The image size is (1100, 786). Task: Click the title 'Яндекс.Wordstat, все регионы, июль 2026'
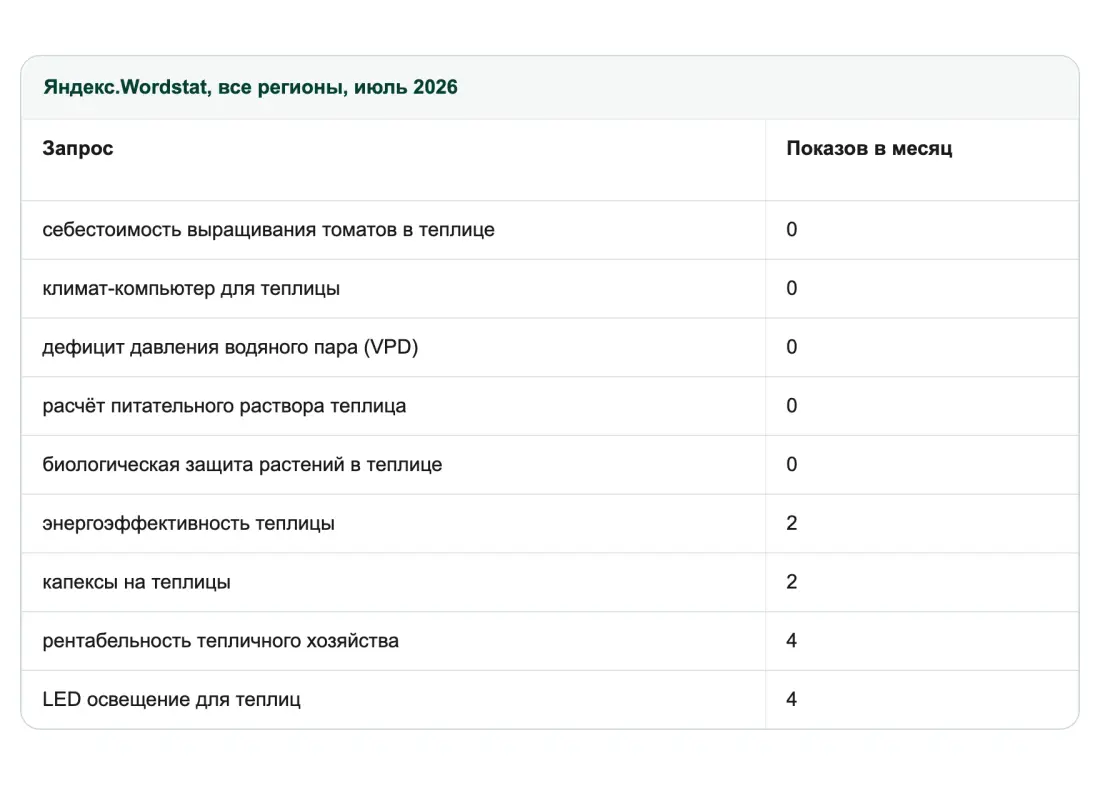250,87
